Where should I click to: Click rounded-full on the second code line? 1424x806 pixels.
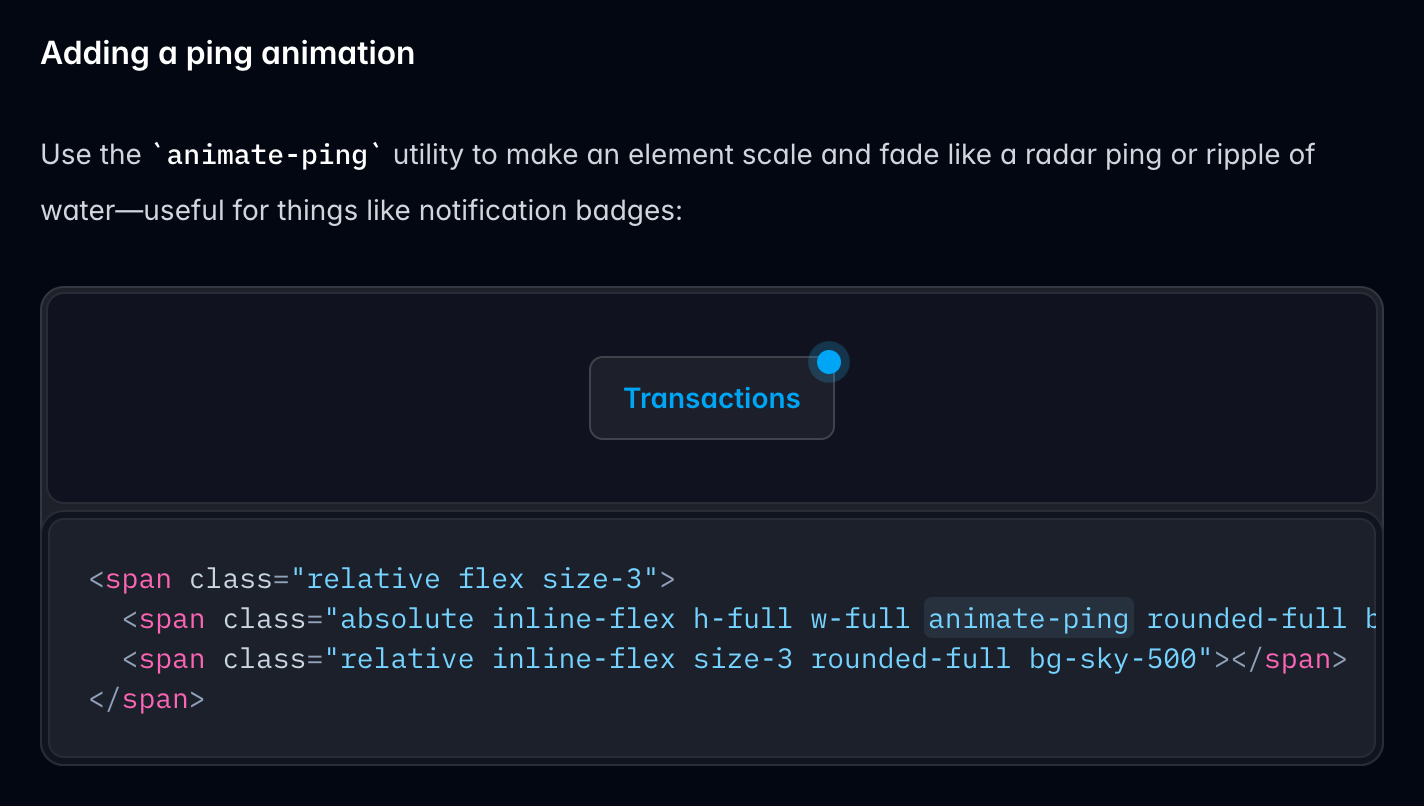(1246, 619)
